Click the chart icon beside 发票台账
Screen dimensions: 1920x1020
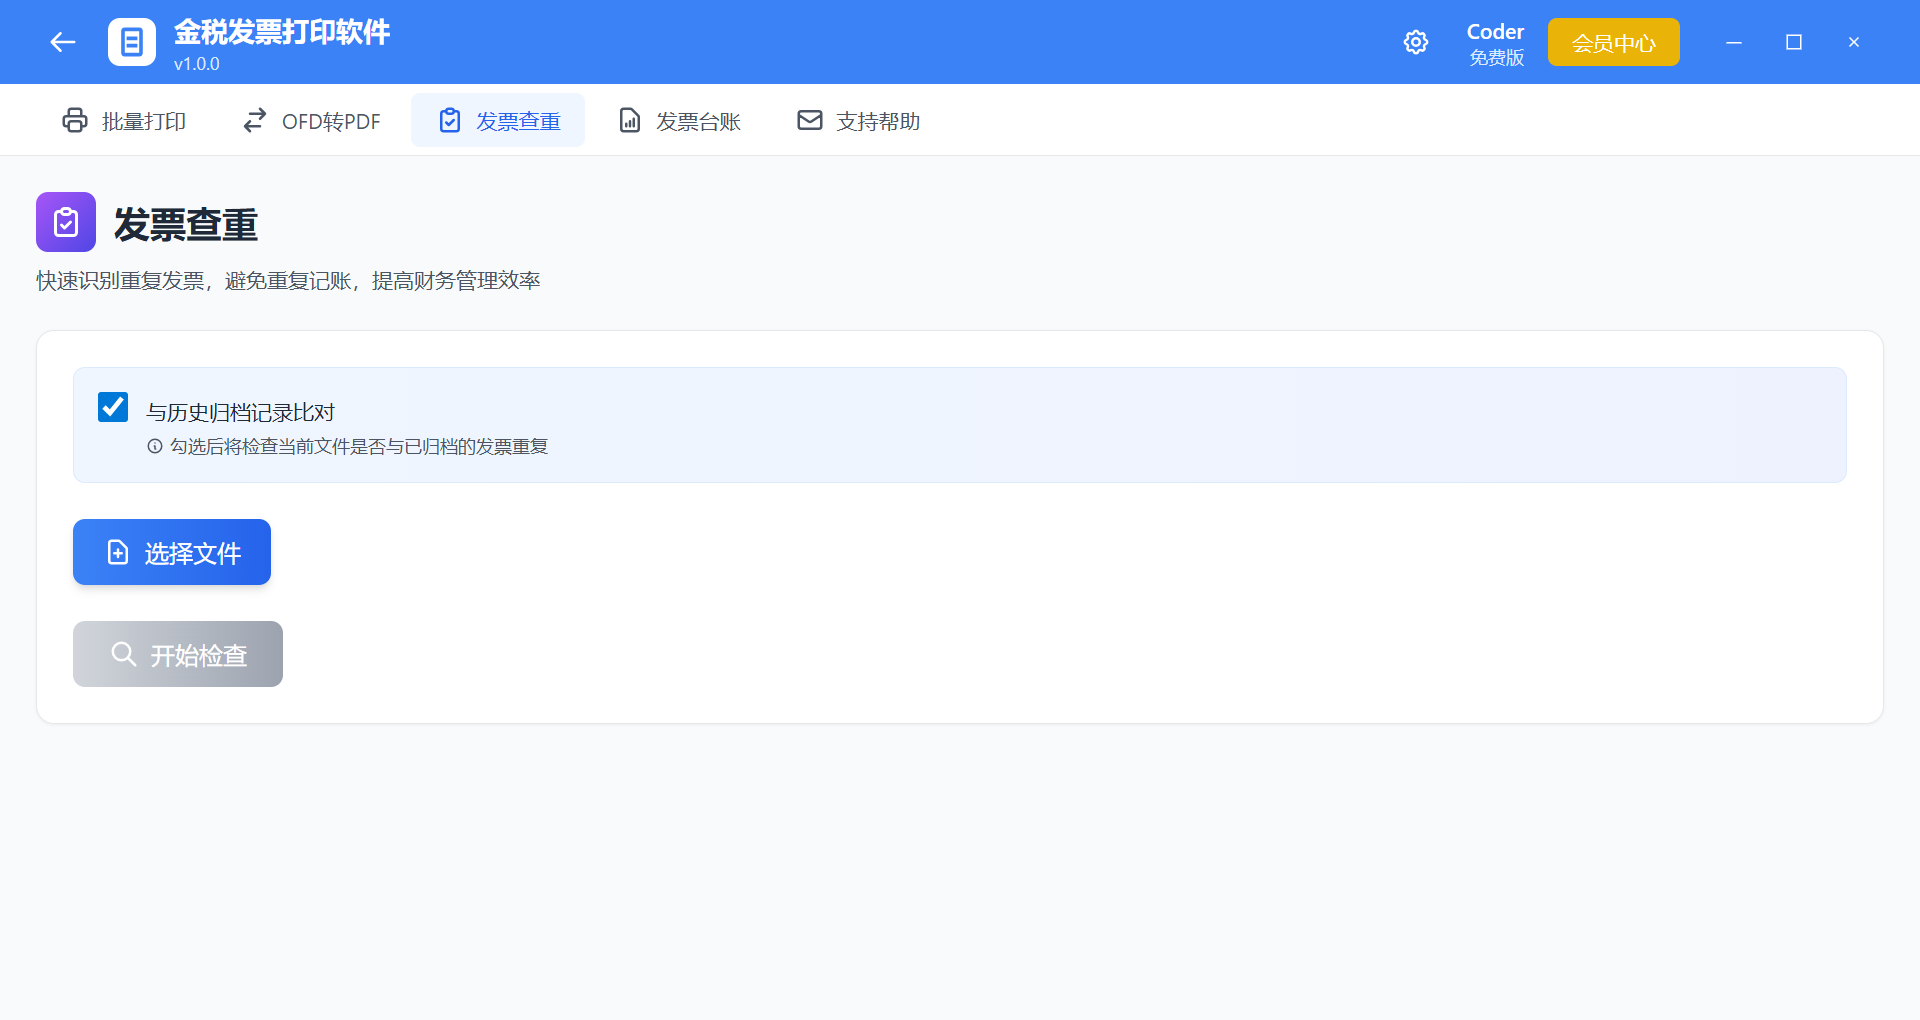click(629, 120)
